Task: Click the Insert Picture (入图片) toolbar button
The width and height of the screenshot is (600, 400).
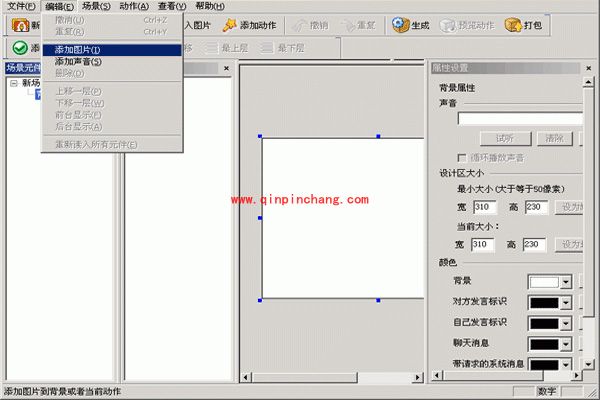Action: click(197, 25)
